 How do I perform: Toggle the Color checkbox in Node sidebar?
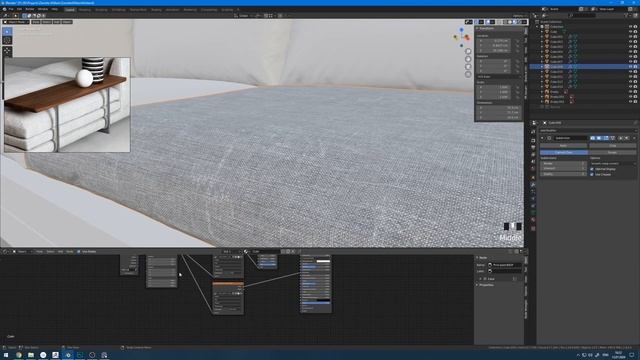[484, 279]
